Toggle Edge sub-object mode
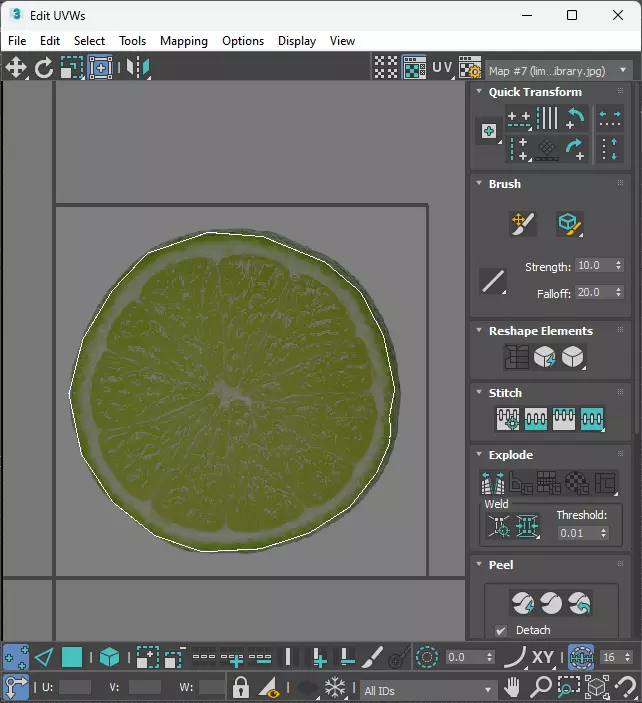Viewport: 642px width, 703px height. tap(44, 658)
